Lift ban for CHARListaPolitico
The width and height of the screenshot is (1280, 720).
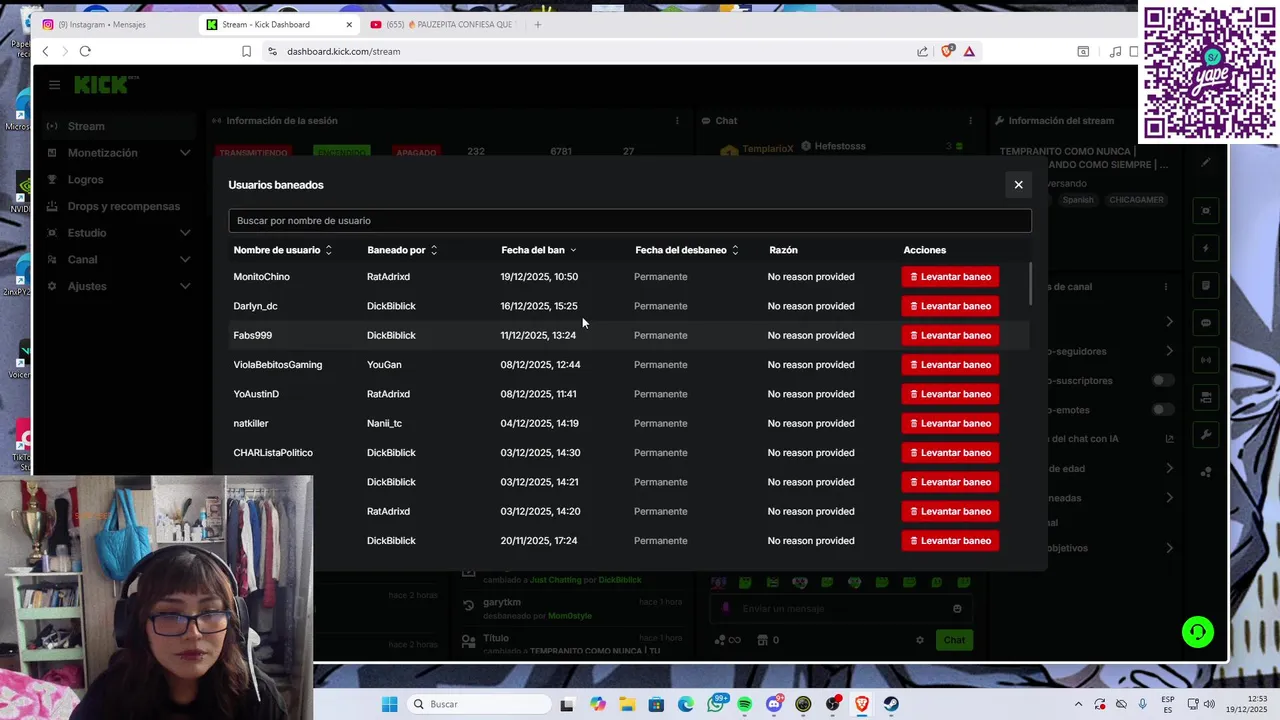pos(950,453)
